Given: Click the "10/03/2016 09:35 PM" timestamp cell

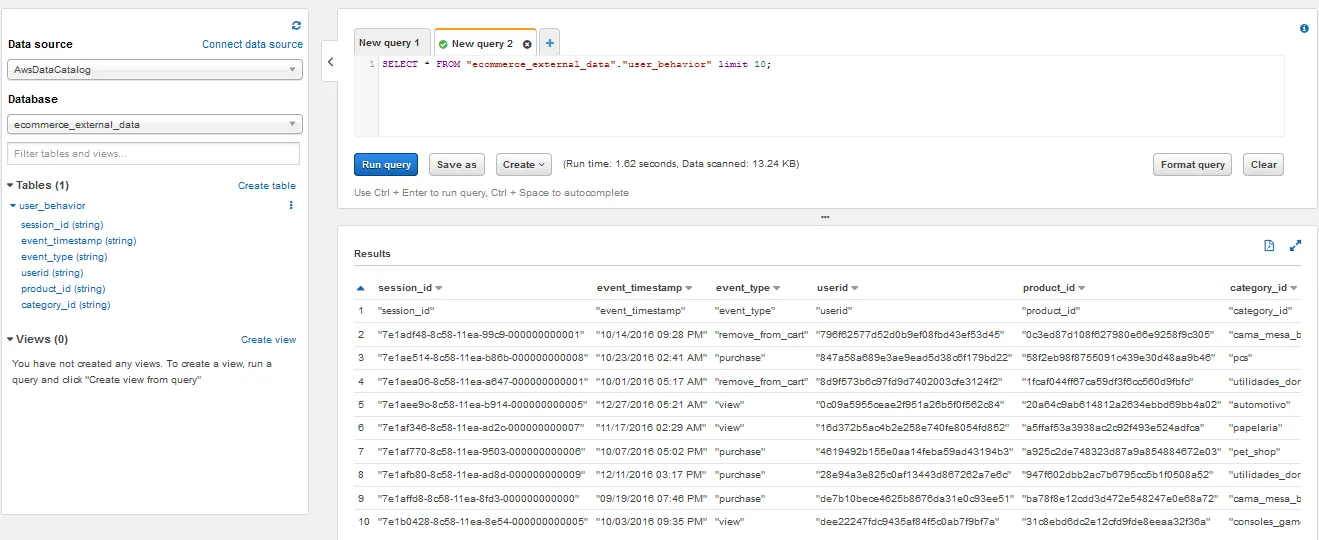Looking at the screenshot, I should (x=651, y=521).
